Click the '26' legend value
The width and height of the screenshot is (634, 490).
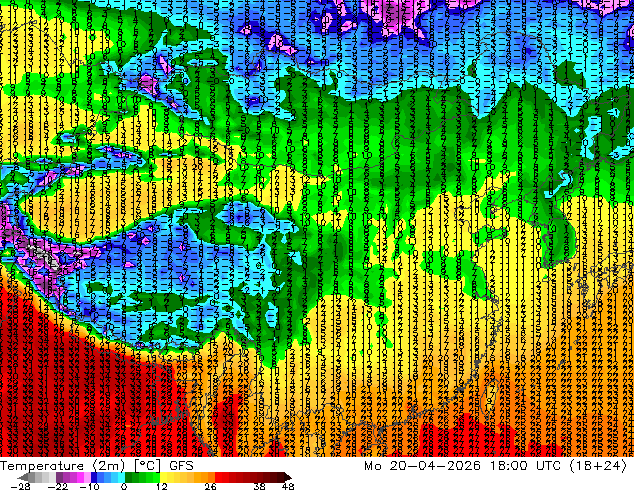(210, 486)
